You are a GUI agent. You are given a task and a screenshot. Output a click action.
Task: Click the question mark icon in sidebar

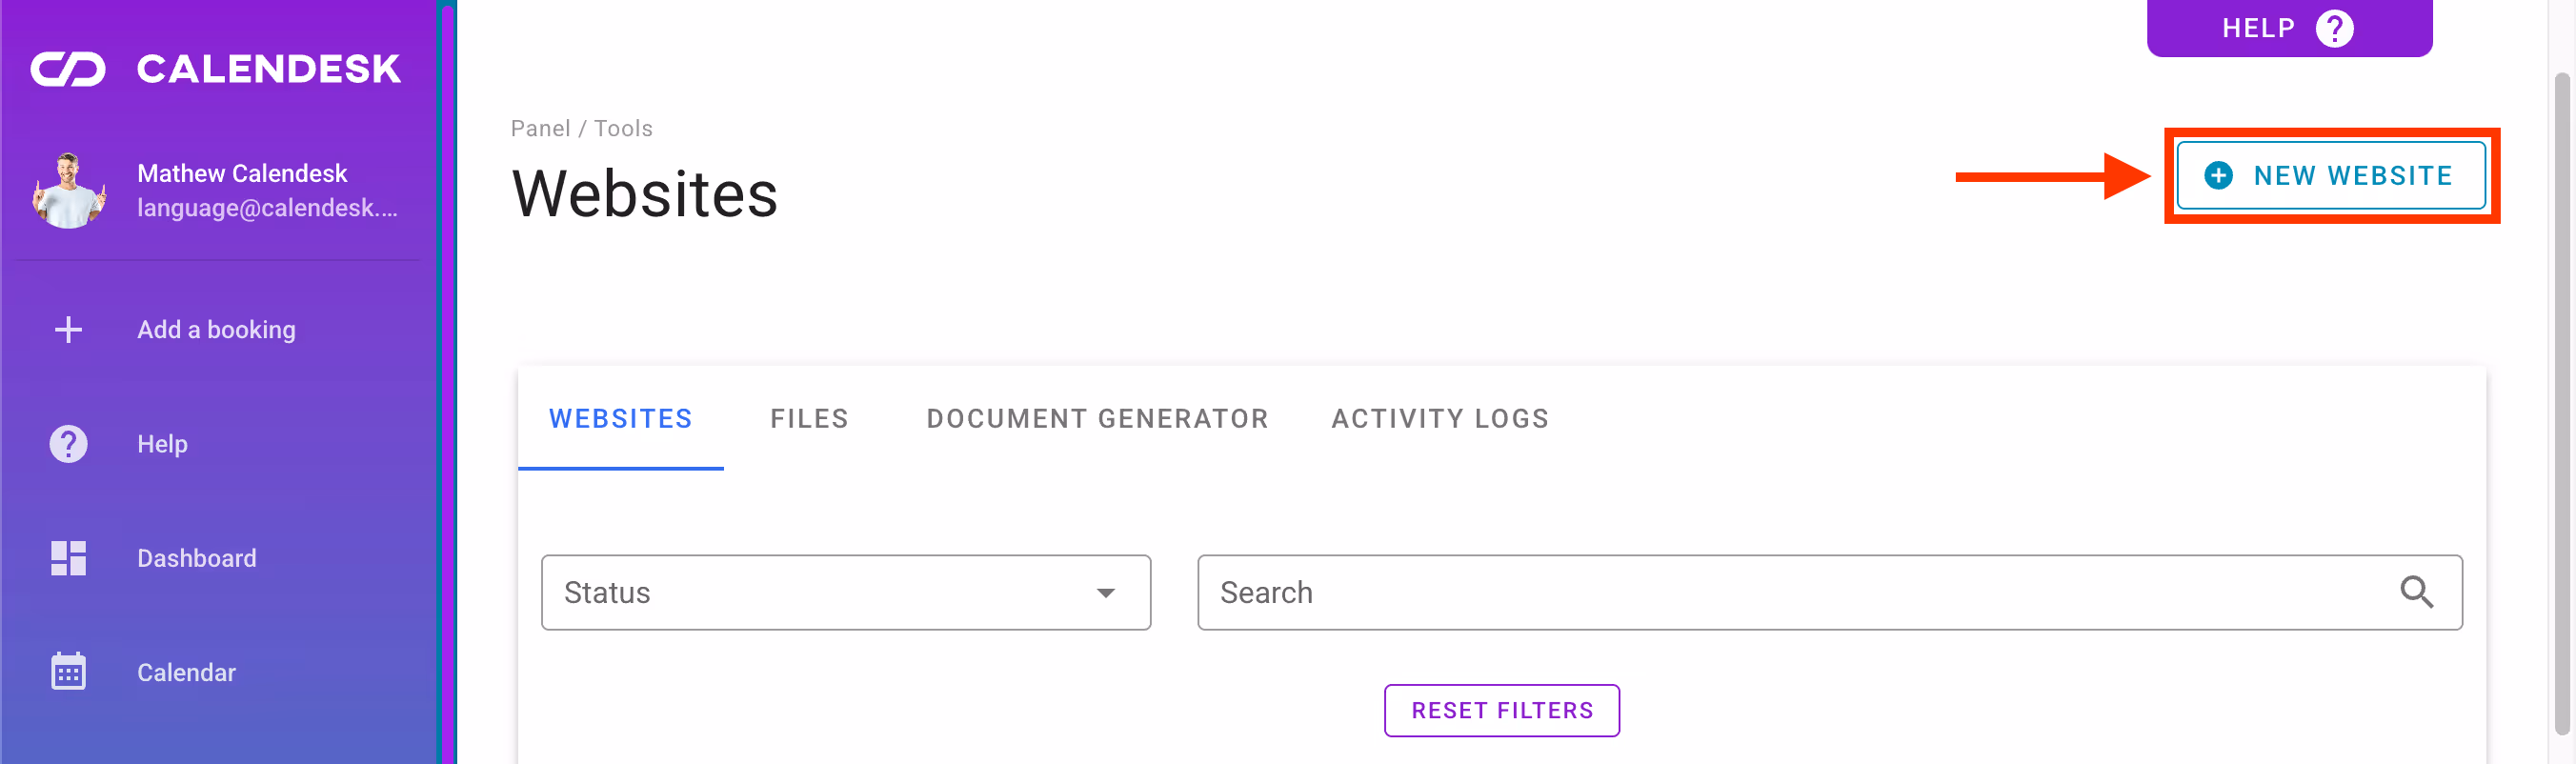point(68,444)
